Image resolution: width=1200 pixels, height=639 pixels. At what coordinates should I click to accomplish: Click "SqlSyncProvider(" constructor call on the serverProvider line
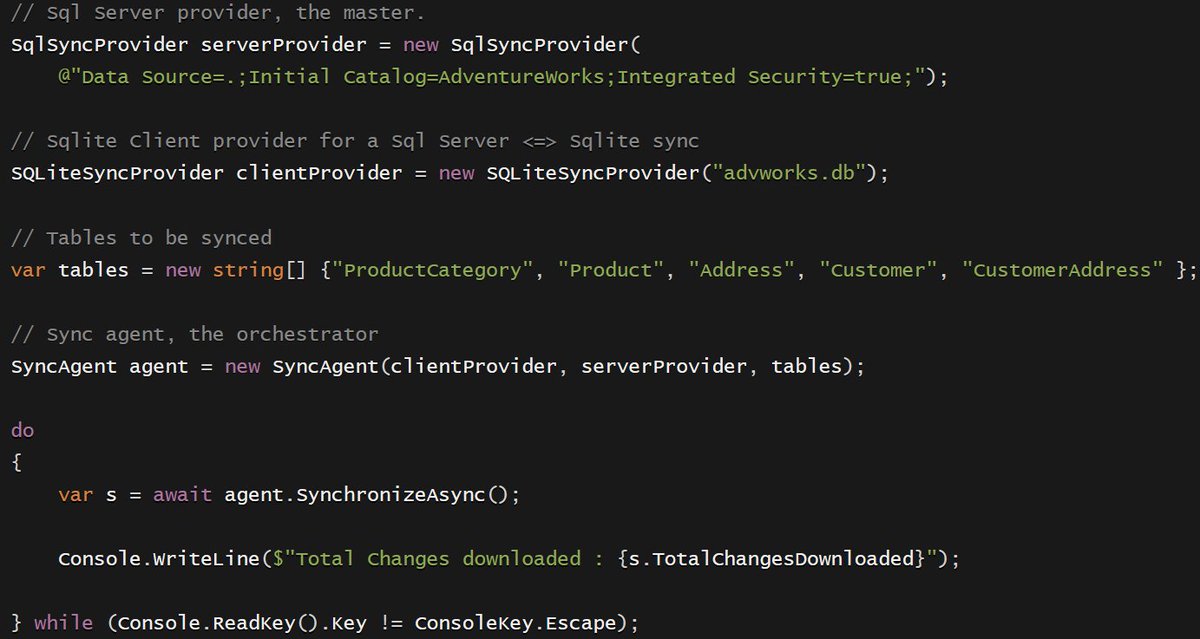tap(545, 45)
